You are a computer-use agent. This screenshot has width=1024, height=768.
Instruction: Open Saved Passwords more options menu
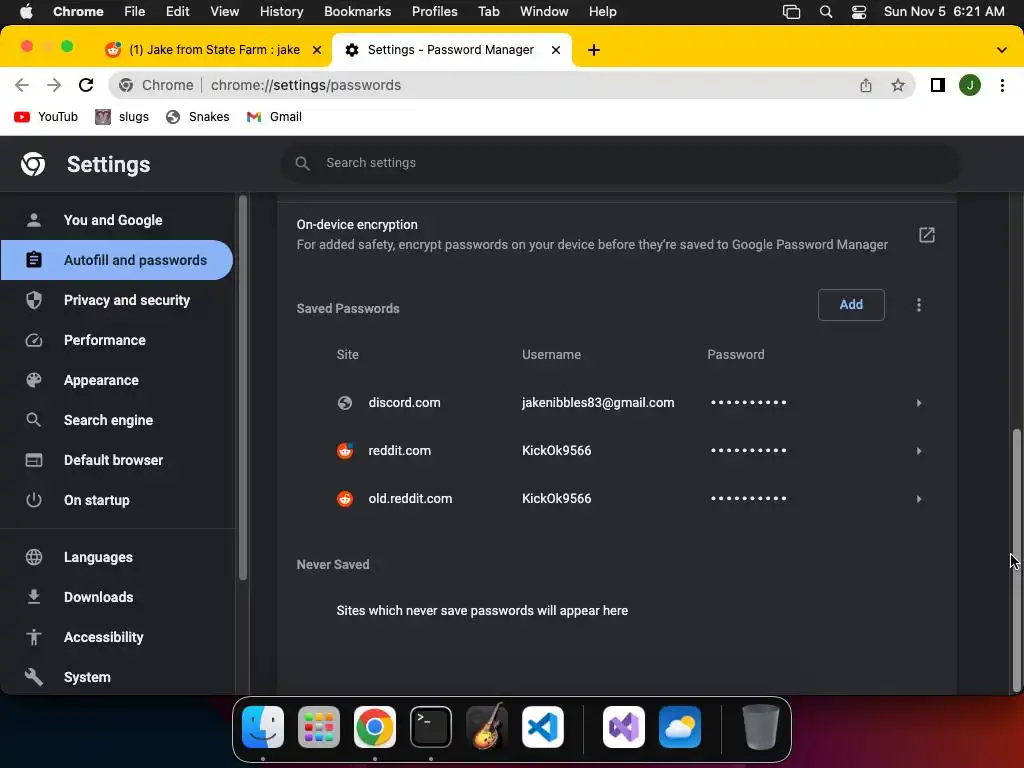coord(919,305)
